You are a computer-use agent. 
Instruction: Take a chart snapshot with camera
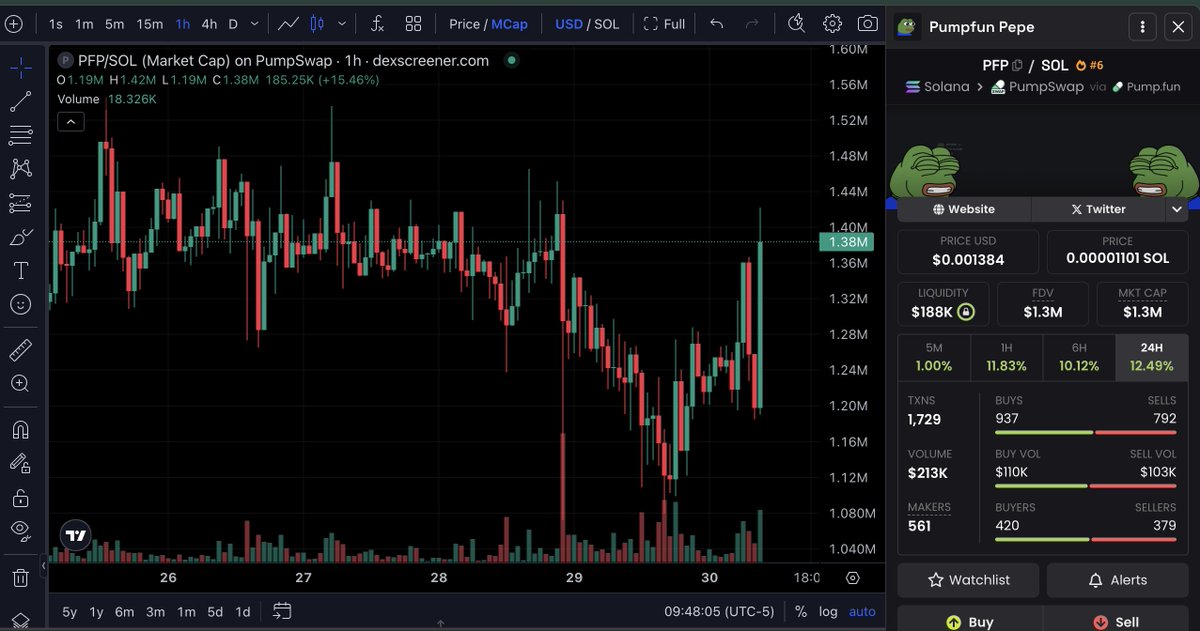(x=868, y=23)
